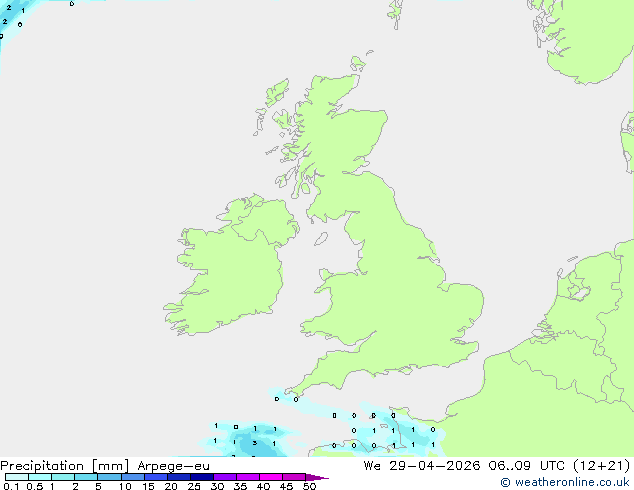Click the "Arpege-eu" model name text
This screenshot has width=634, height=490.
[173, 466]
